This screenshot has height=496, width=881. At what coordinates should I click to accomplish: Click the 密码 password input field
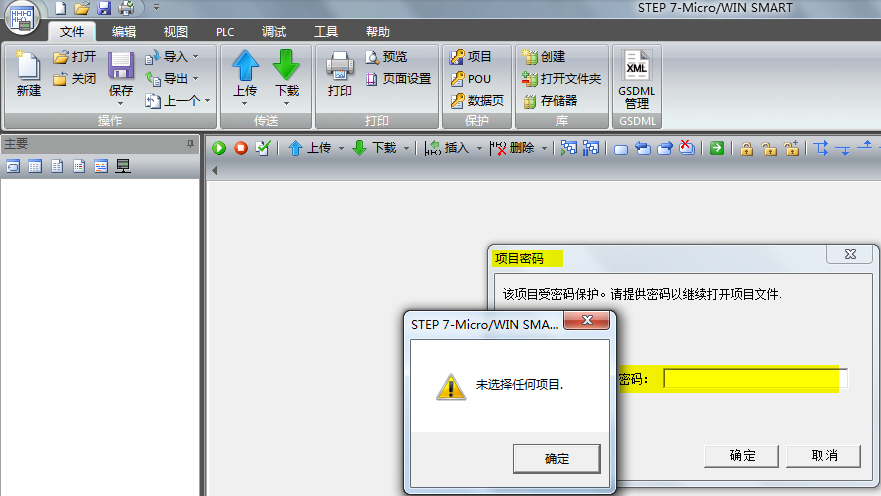coord(755,379)
